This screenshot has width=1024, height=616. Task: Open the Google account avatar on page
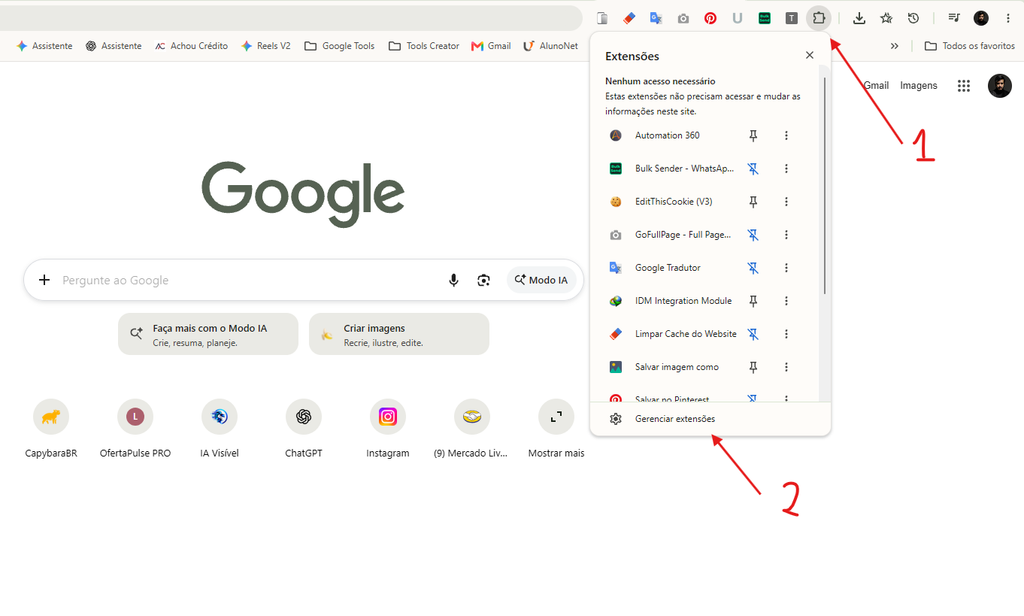(999, 86)
